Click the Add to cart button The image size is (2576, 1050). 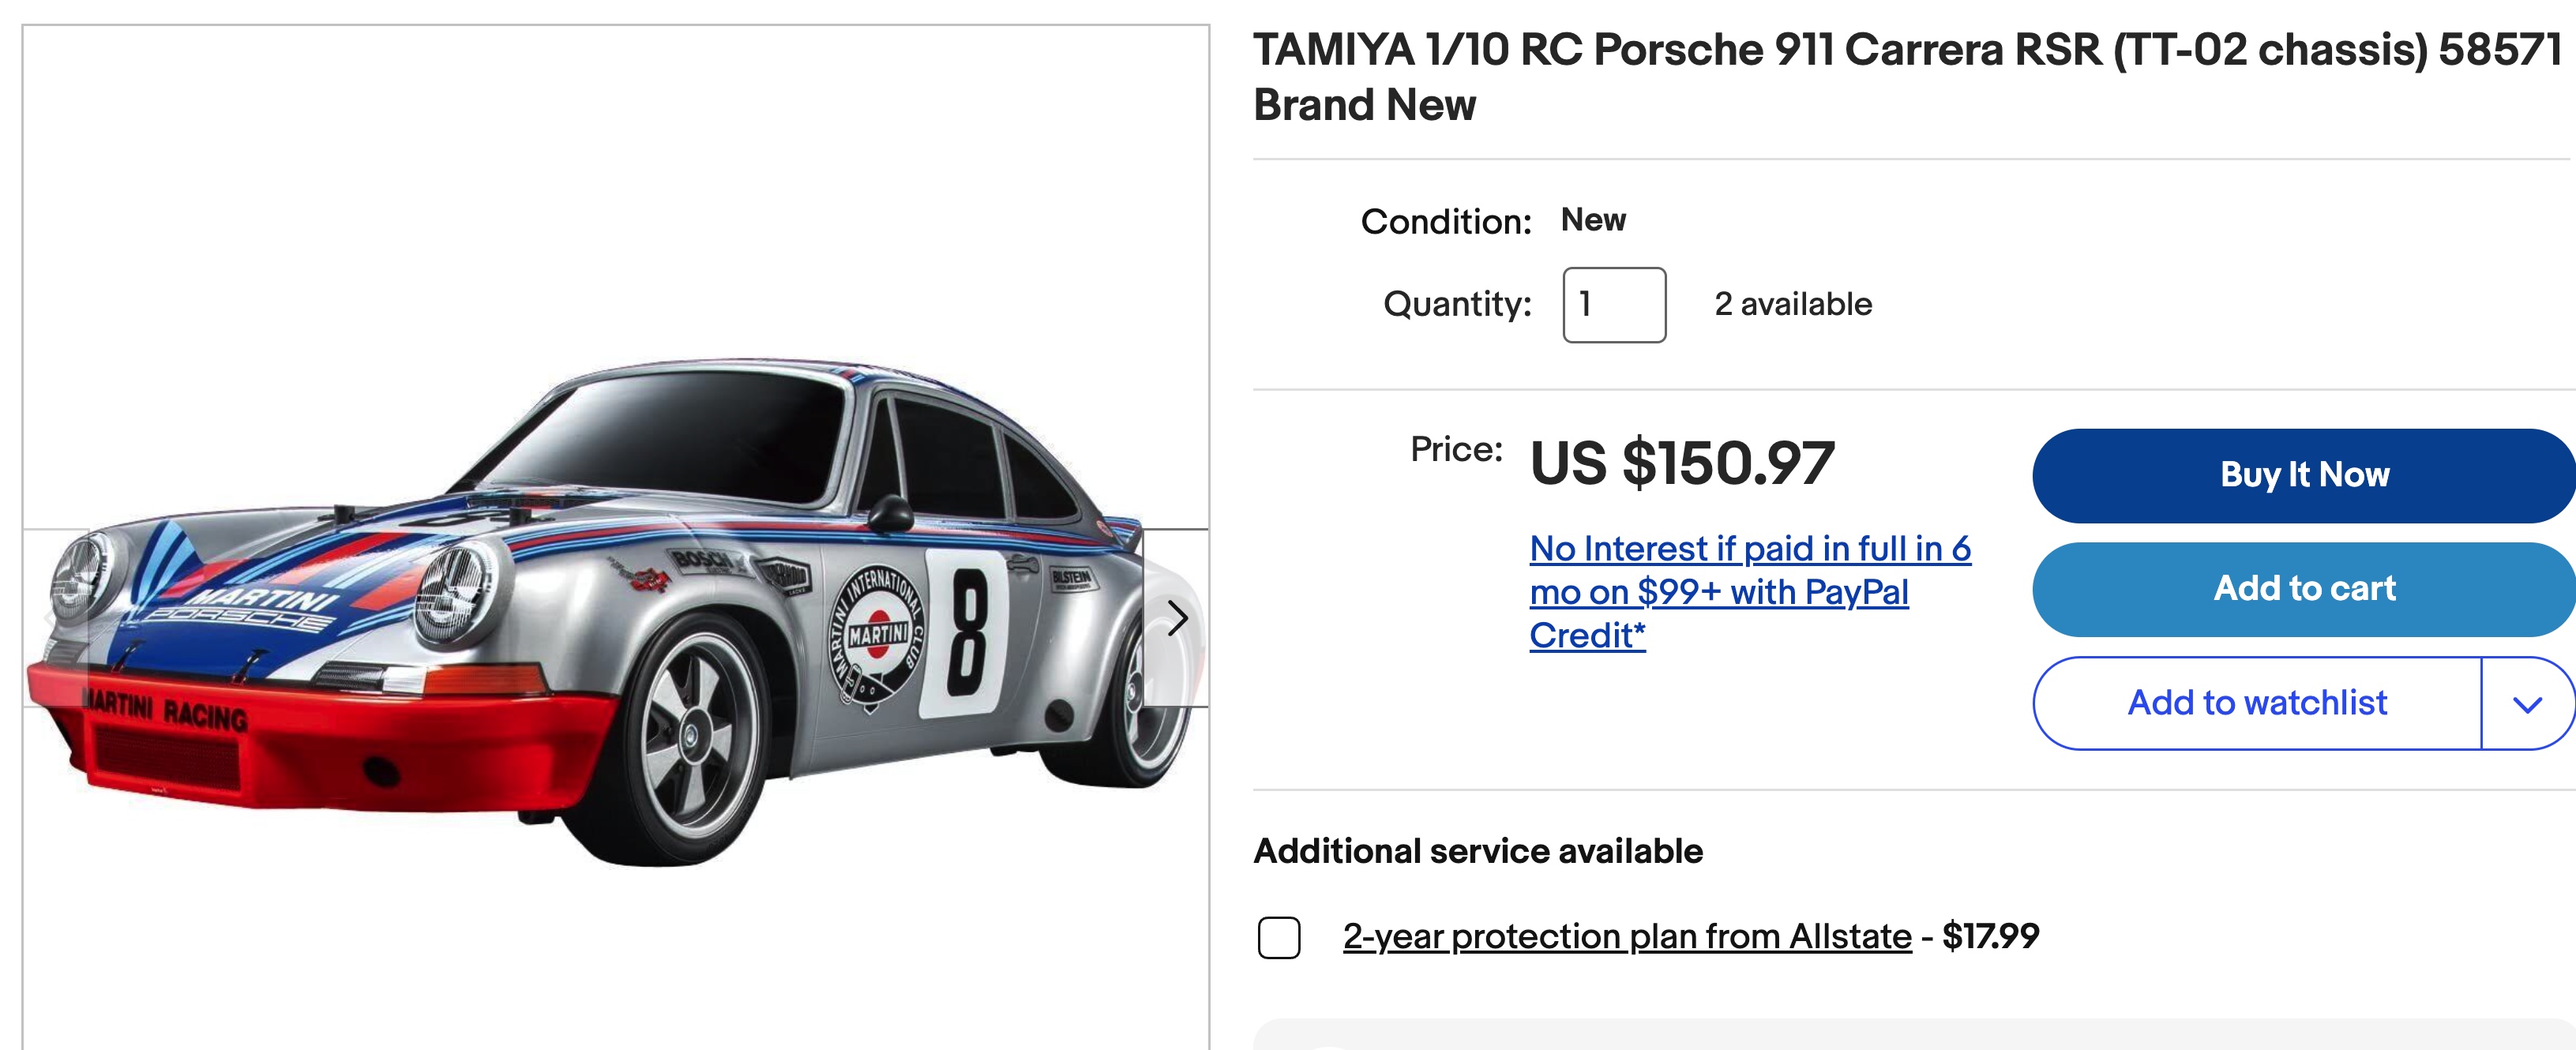[2303, 589]
